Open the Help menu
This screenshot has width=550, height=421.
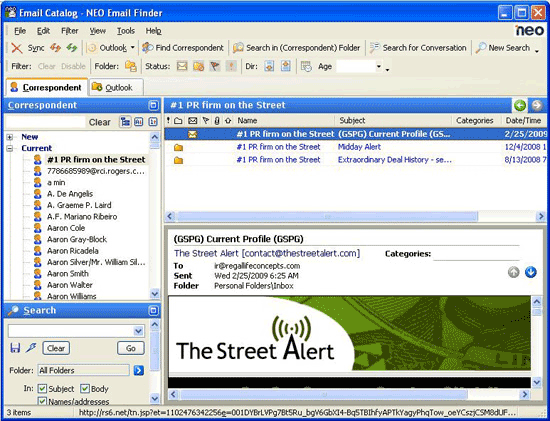coord(153,31)
